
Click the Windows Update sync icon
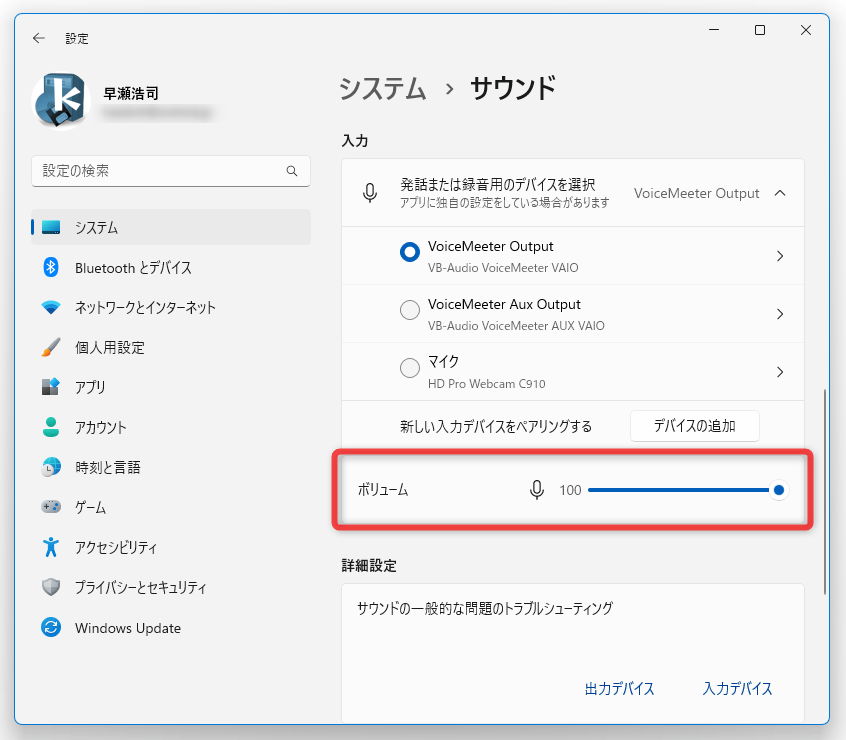(51, 627)
